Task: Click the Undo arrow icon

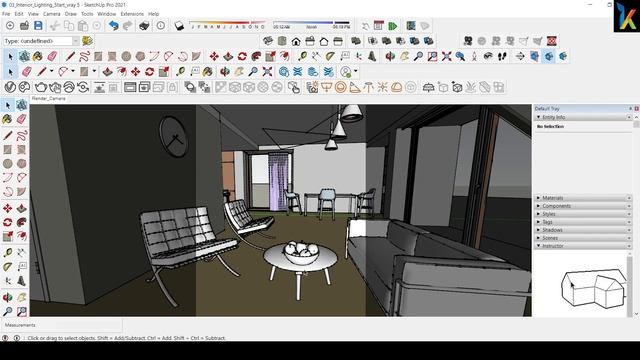Action: tap(113, 26)
